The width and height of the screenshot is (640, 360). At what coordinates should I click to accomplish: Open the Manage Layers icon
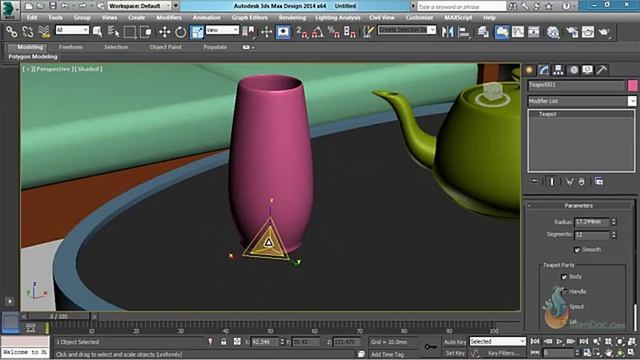[483, 32]
